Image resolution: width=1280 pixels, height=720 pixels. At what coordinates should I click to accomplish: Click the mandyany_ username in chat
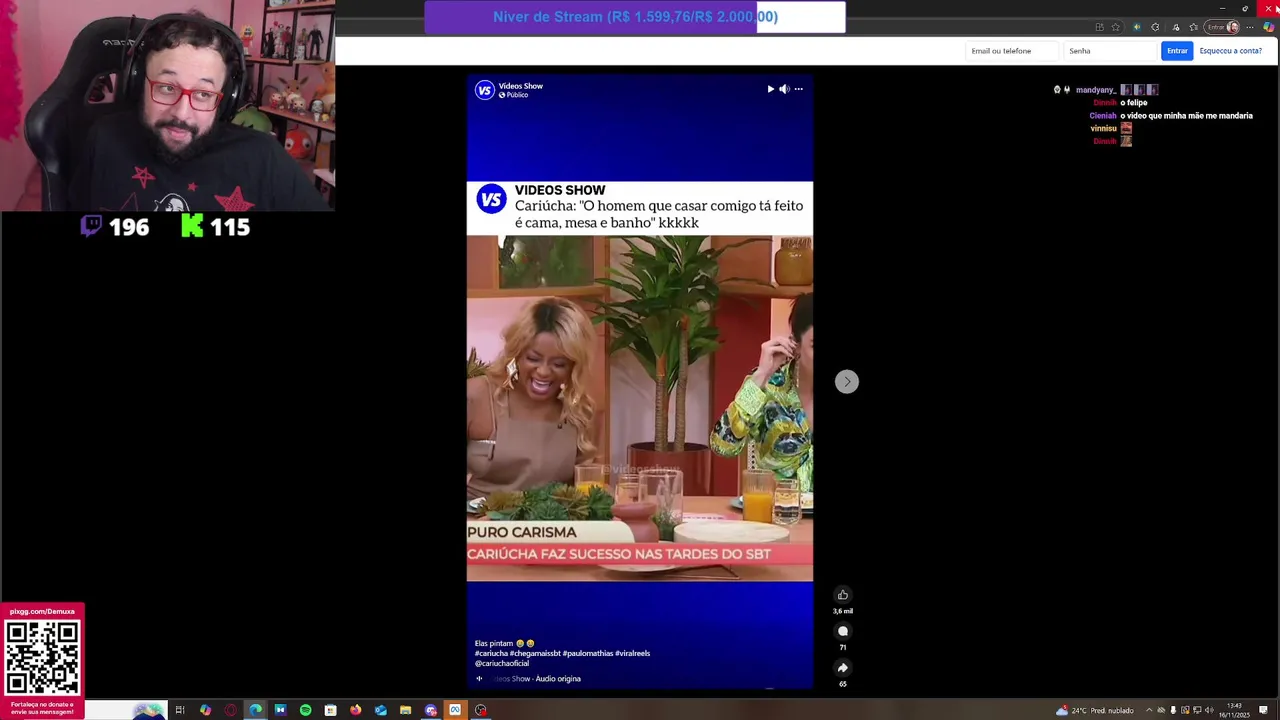(1095, 90)
